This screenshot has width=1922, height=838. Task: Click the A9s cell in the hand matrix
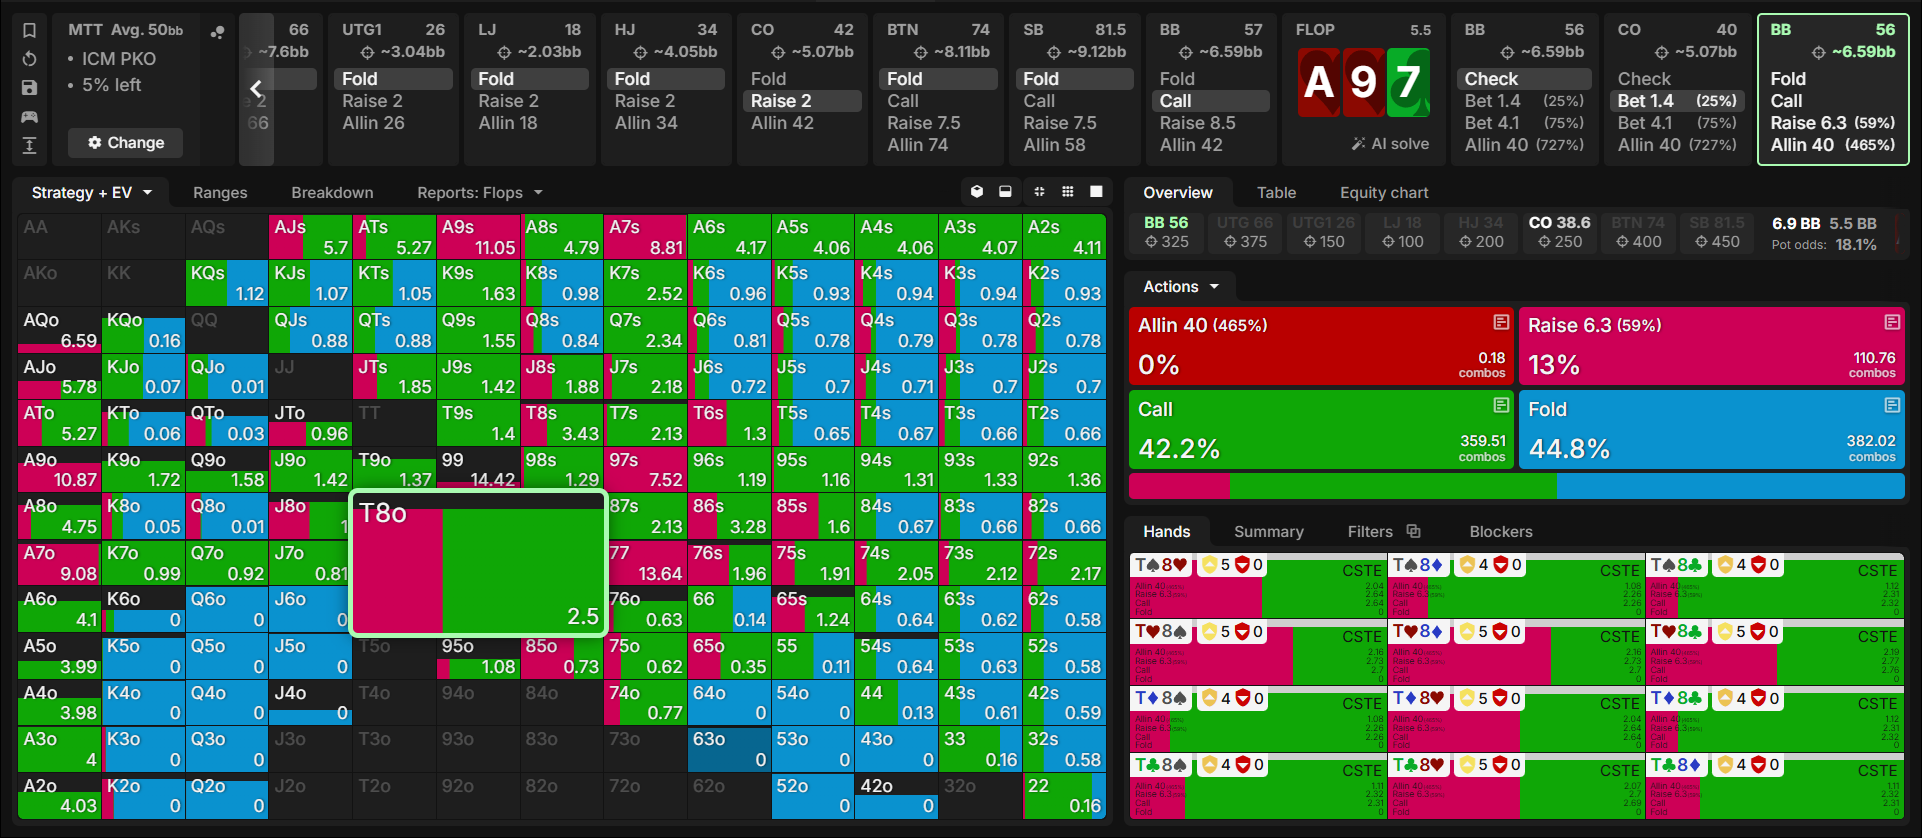(478, 237)
